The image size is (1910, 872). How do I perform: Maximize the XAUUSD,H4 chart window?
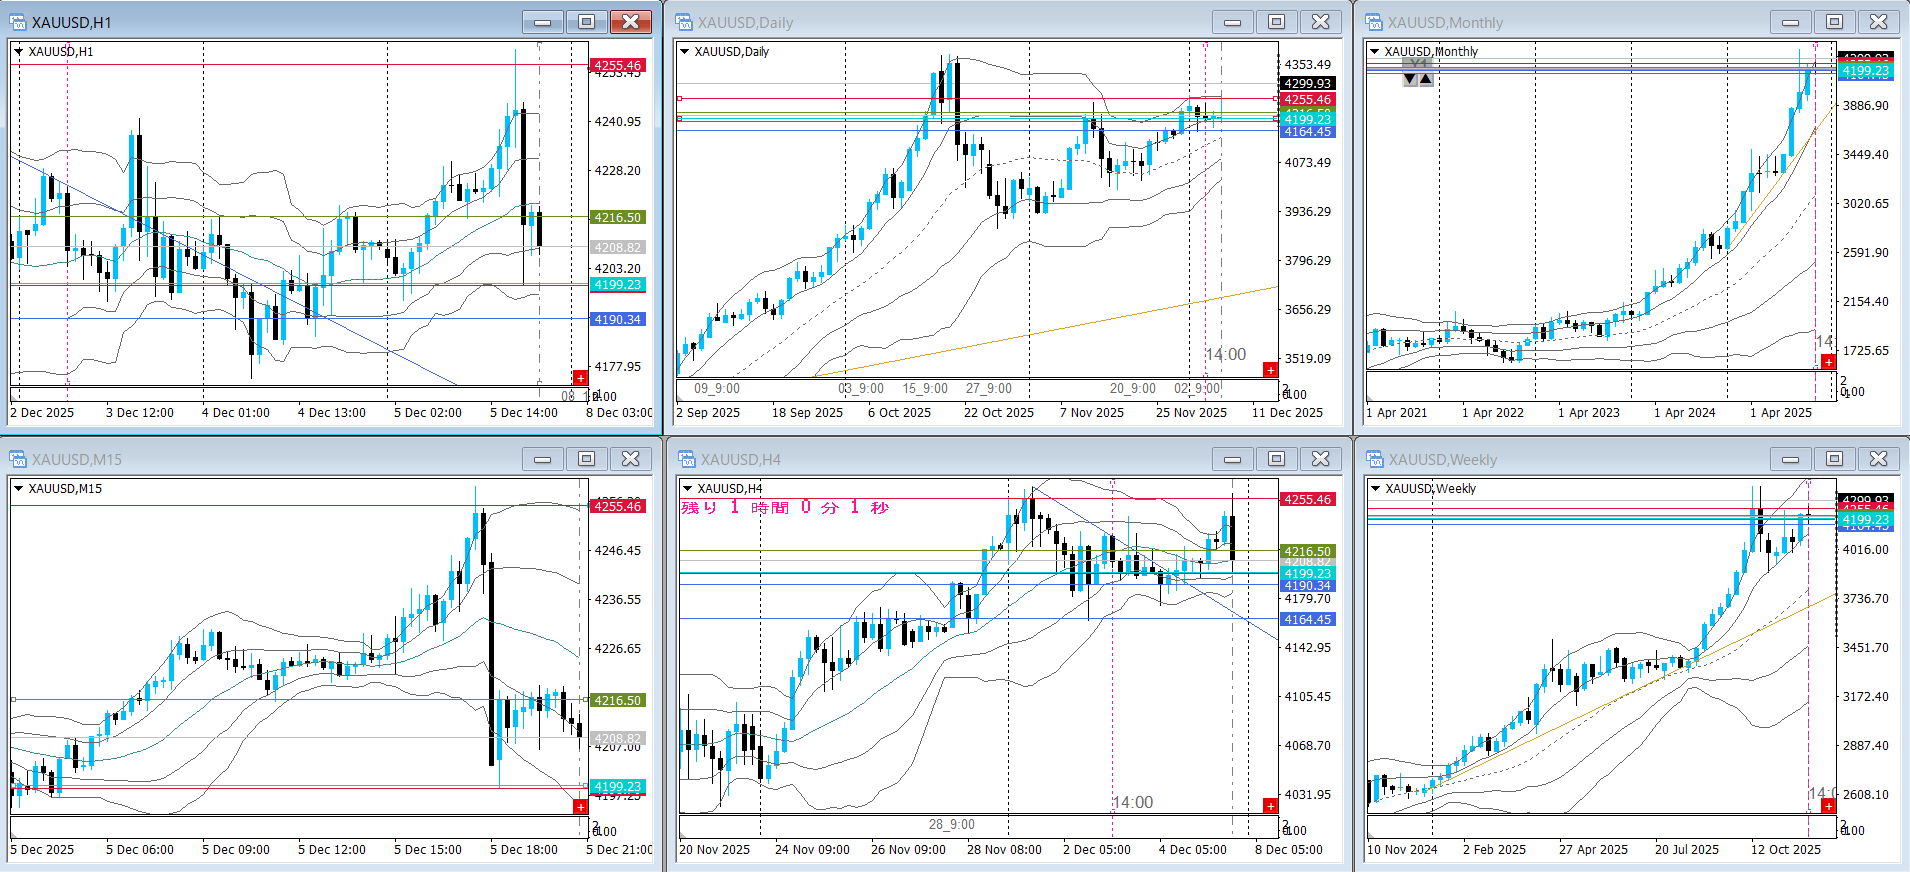[1276, 459]
